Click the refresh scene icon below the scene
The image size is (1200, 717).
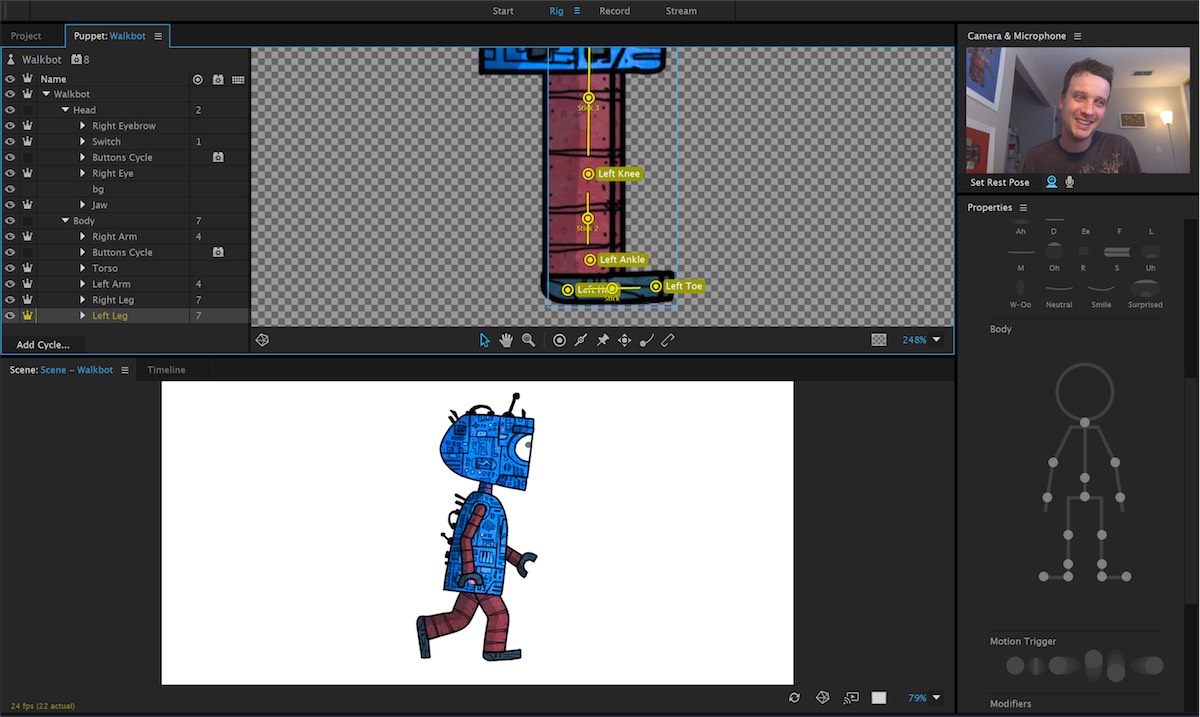(794, 698)
